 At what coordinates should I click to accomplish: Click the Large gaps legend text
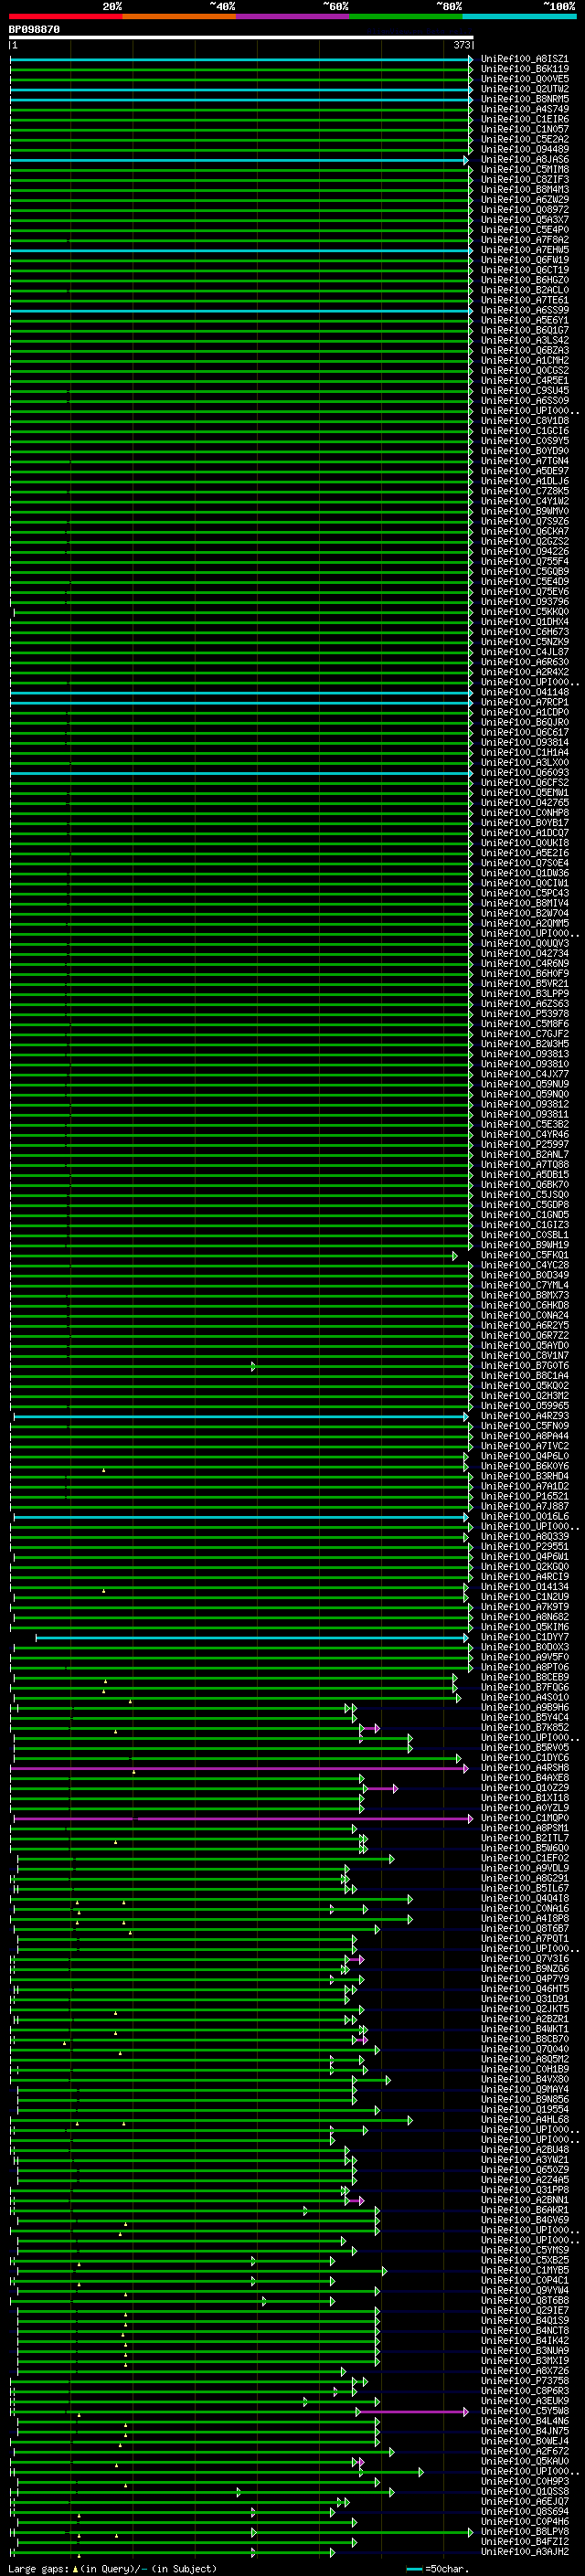point(38,2568)
